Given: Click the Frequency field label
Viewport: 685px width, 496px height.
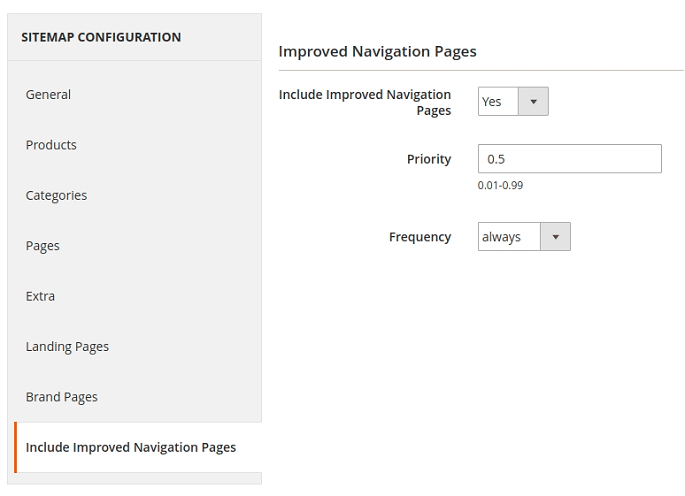Looking at the screenshot, I should [x=420, y=237].
